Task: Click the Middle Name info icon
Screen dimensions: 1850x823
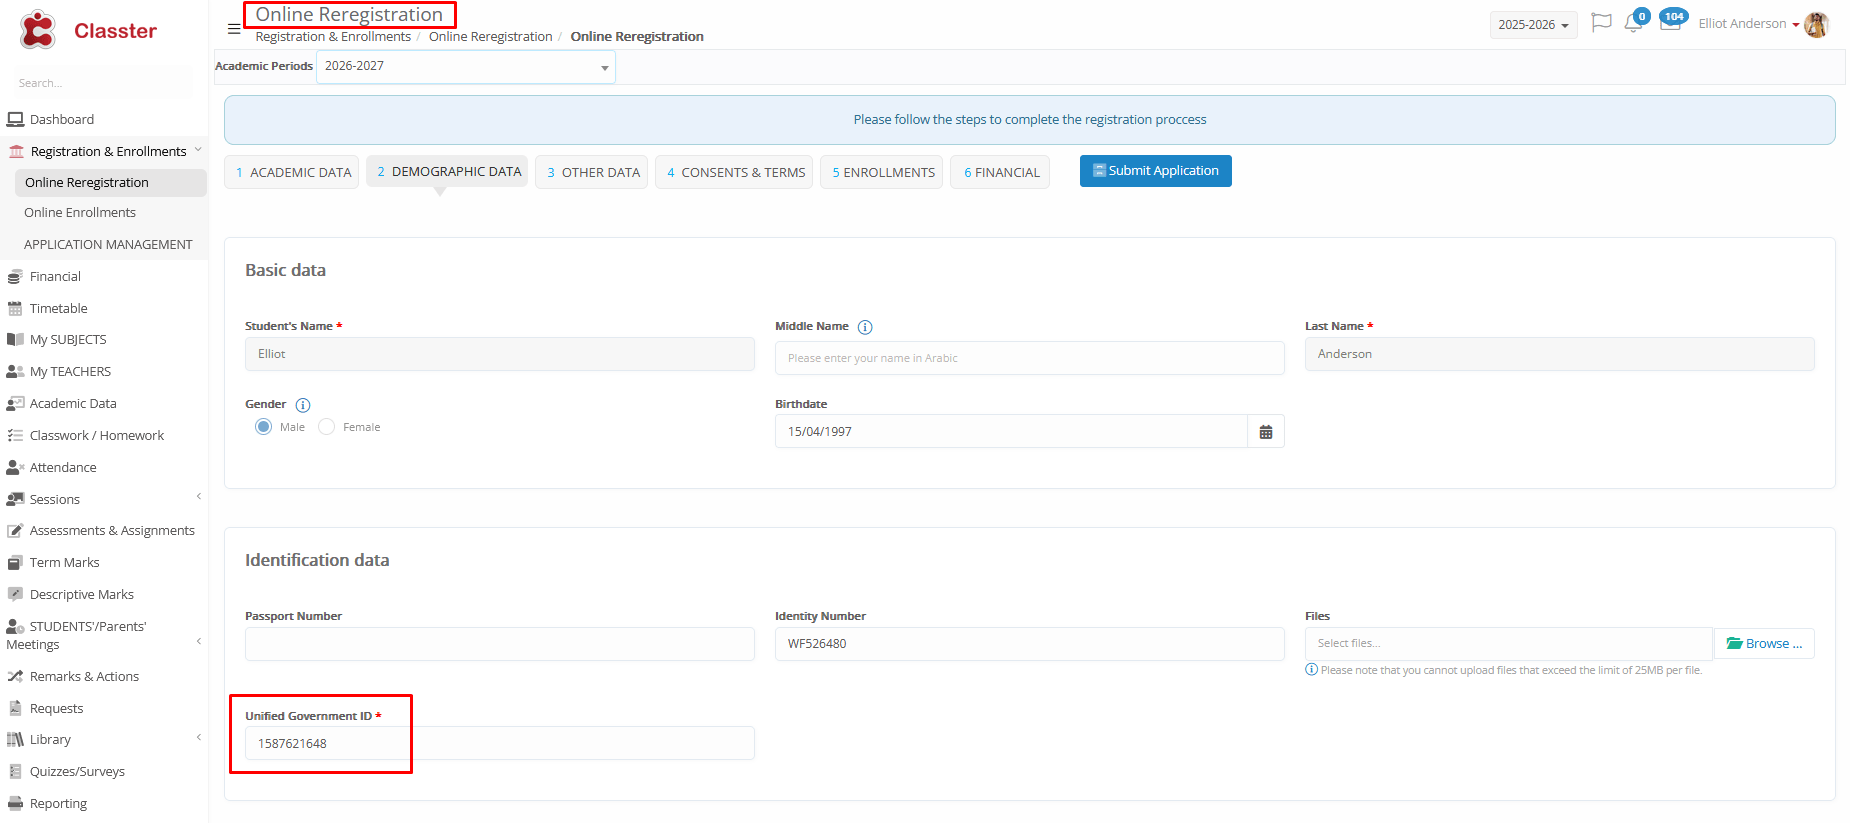Action: click(x=865, y=327)
